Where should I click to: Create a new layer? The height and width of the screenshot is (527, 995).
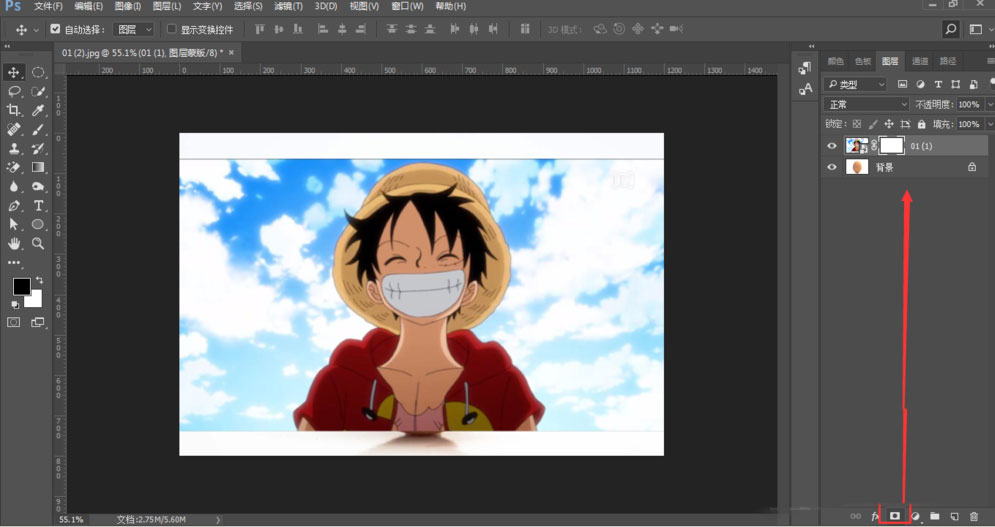point(954,516)
